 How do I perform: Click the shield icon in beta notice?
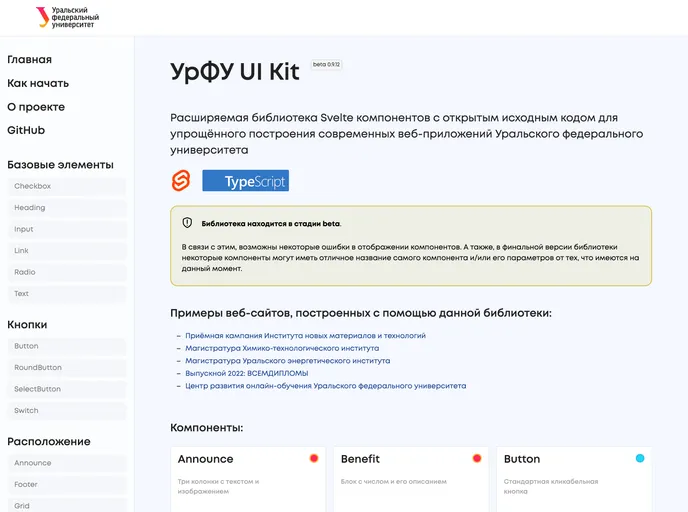pos(187,223)
